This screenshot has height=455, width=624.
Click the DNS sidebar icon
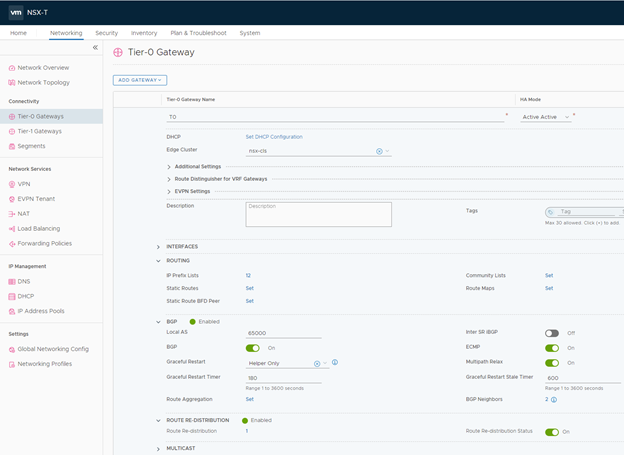tap(12, 281)
